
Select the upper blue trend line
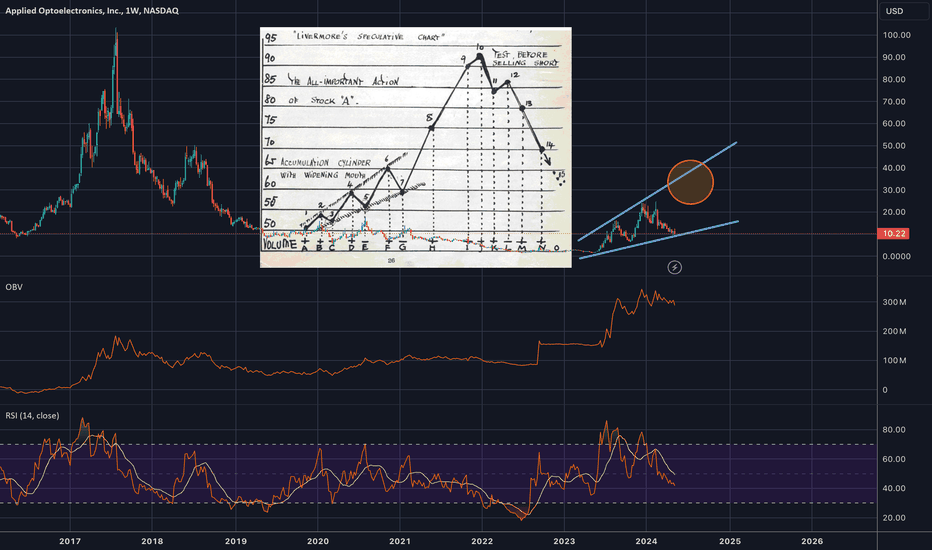[x=657, y=191]
